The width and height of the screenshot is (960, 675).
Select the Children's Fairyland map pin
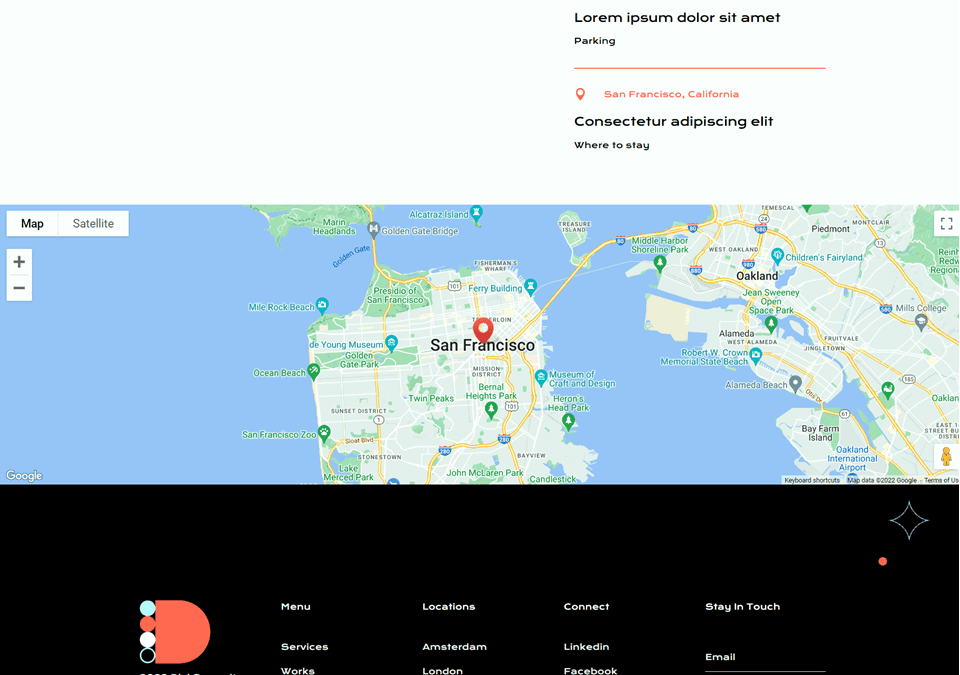(x=777, y=256)
